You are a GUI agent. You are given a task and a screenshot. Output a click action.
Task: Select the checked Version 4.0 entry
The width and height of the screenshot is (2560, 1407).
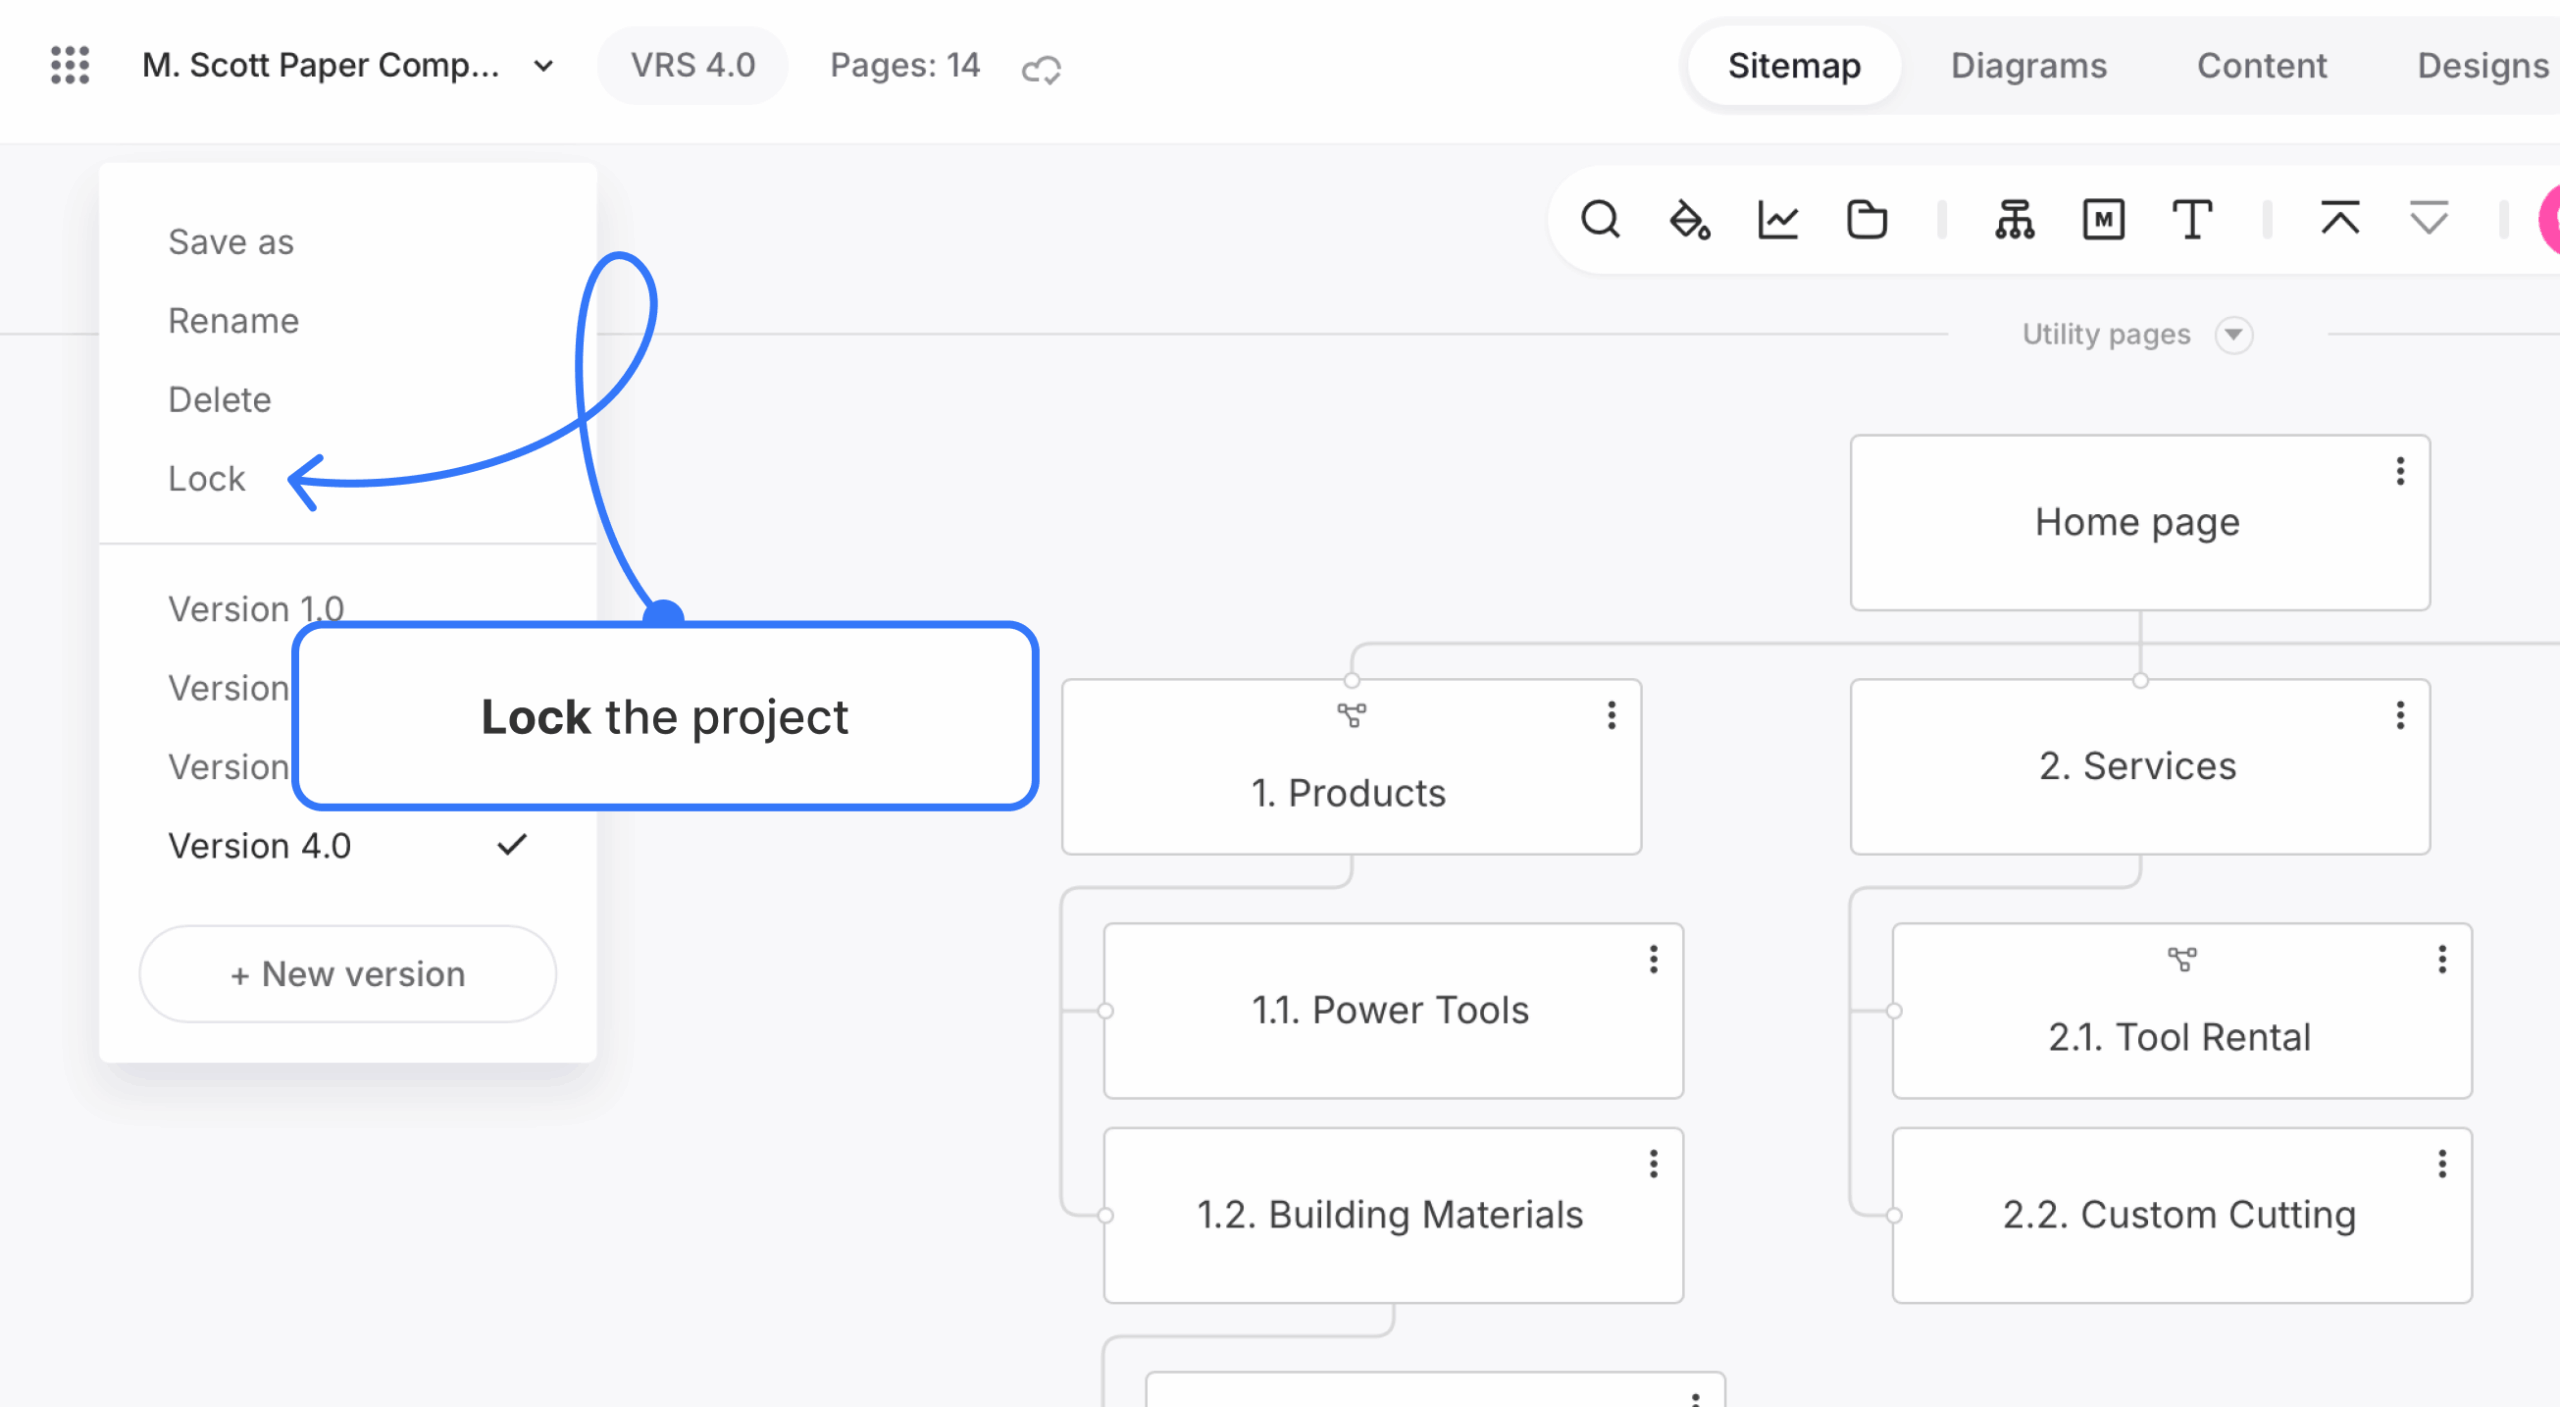click(346, 846)
